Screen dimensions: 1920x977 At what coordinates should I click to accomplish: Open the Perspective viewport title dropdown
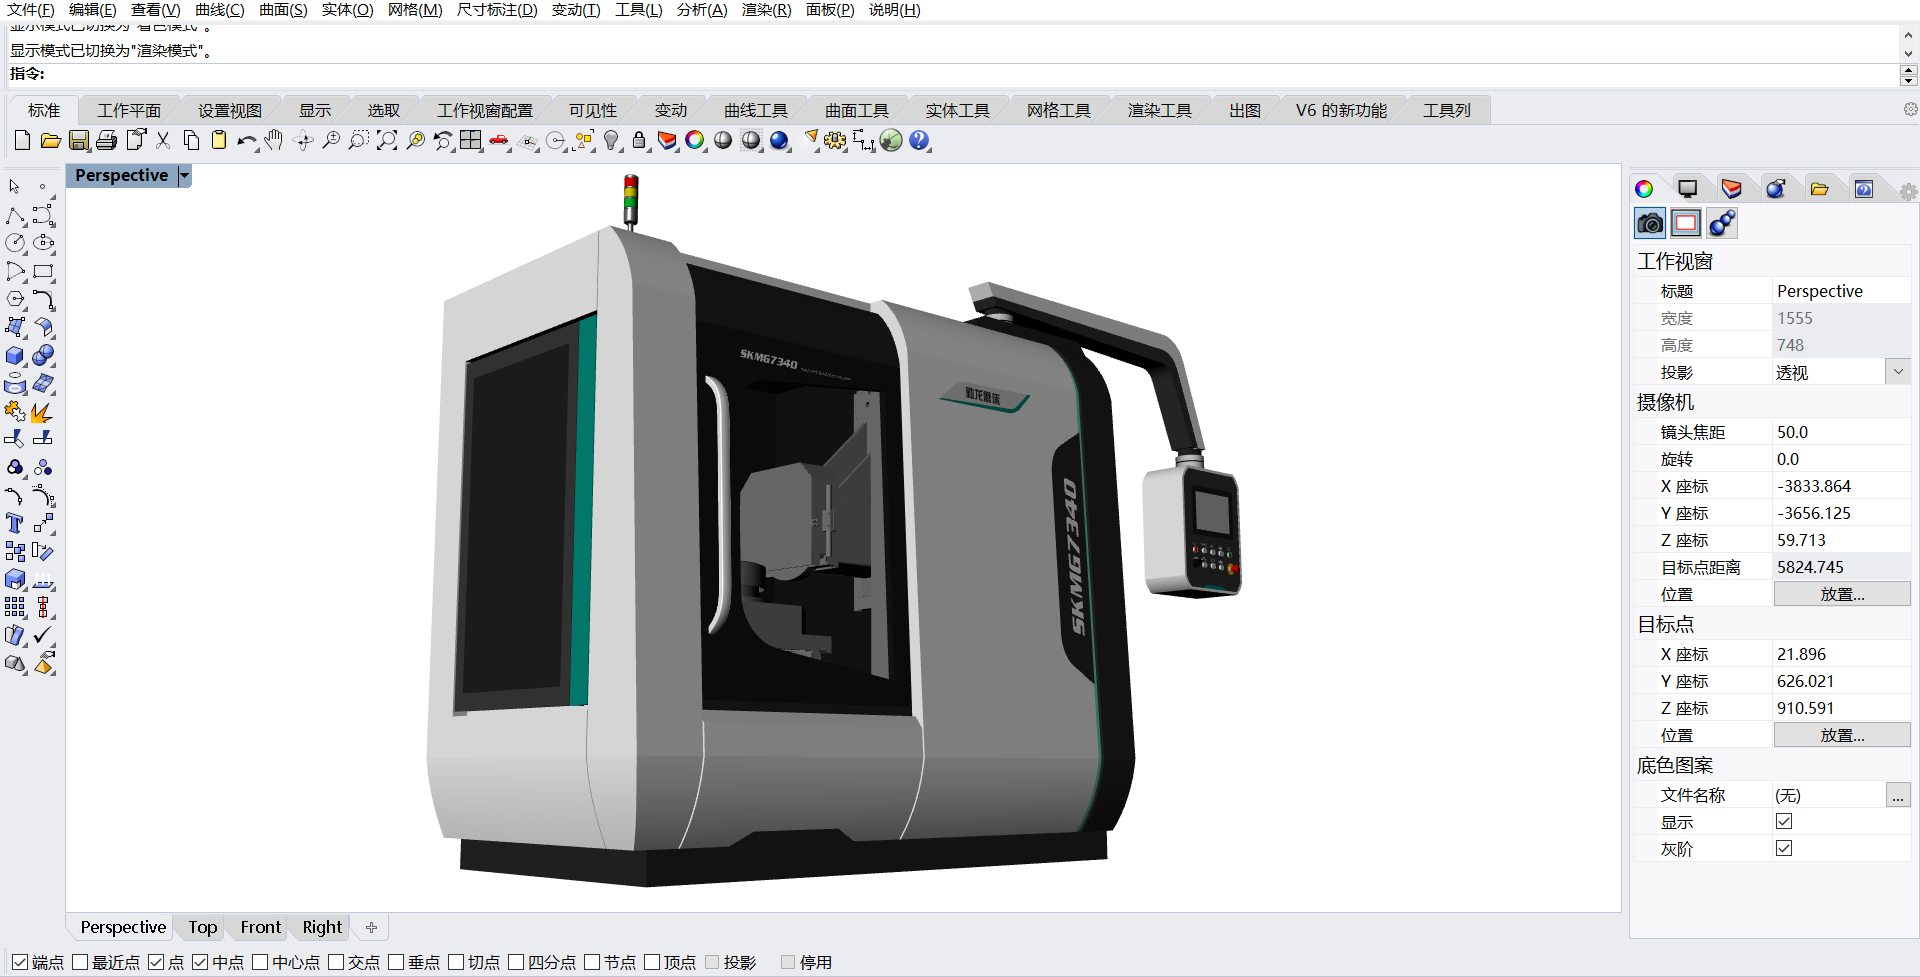[x=184, y=175]
